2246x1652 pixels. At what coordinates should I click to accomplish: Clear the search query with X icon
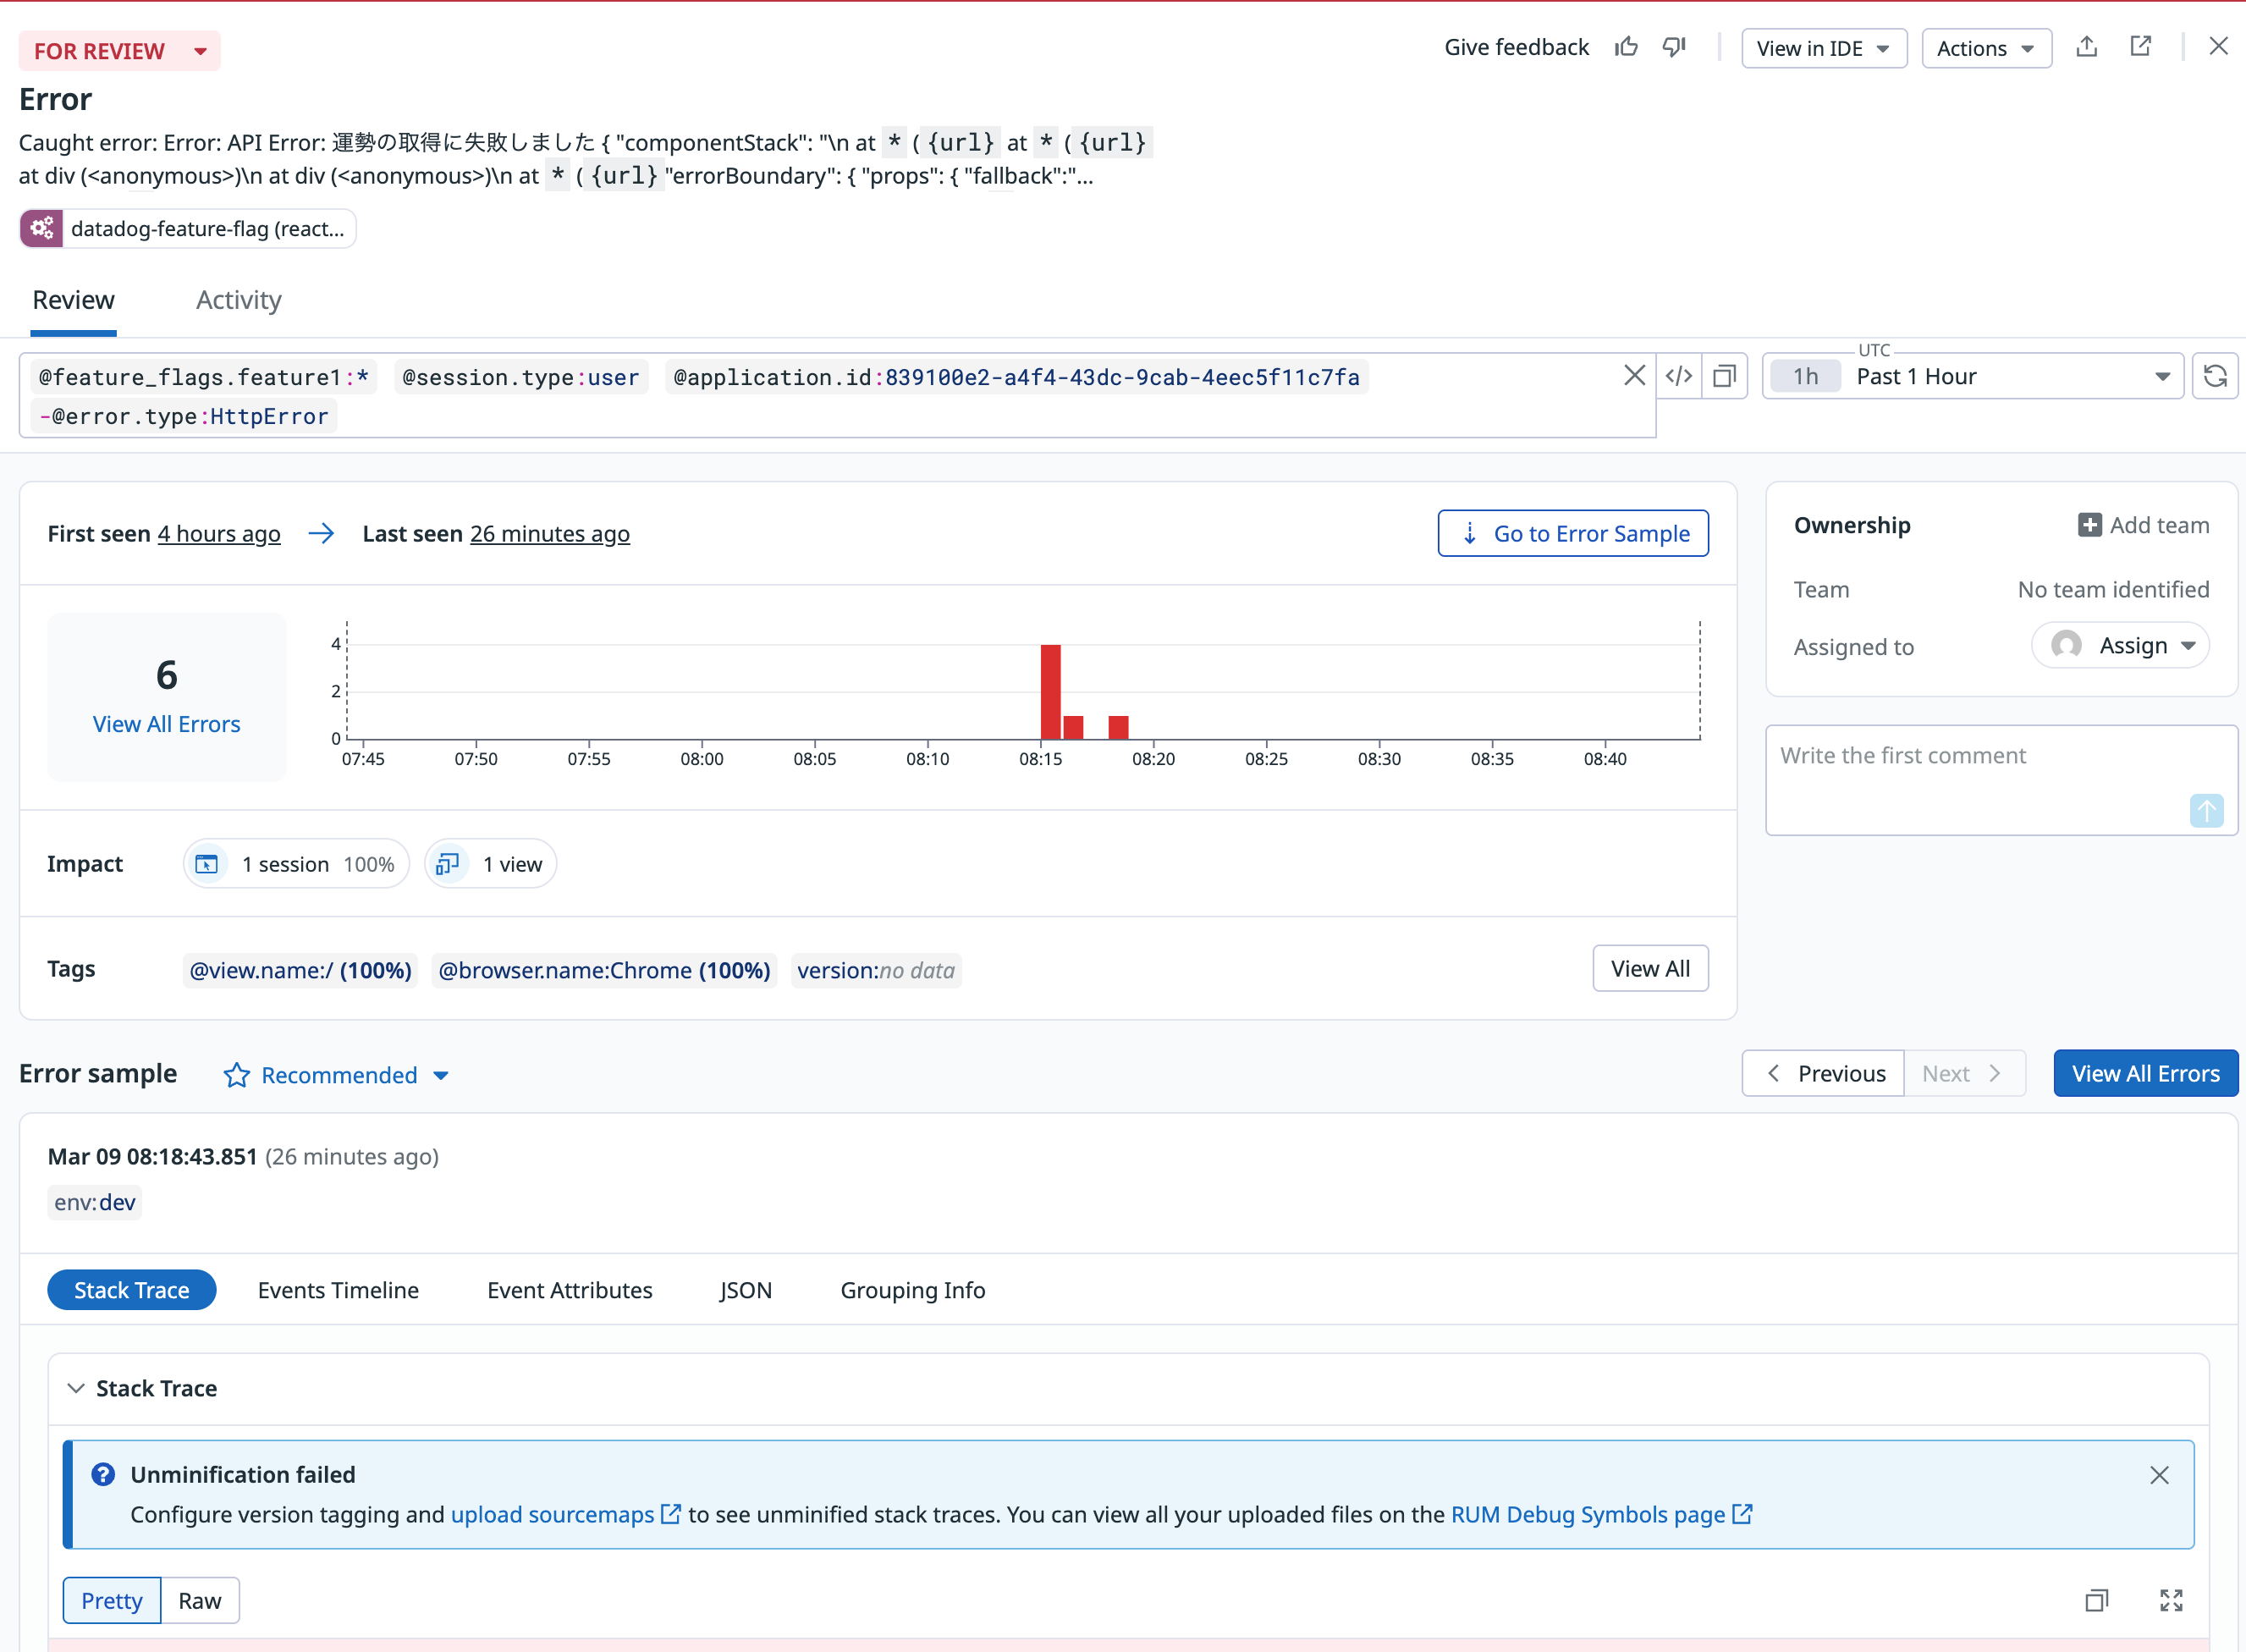[x=1634, y=376]
